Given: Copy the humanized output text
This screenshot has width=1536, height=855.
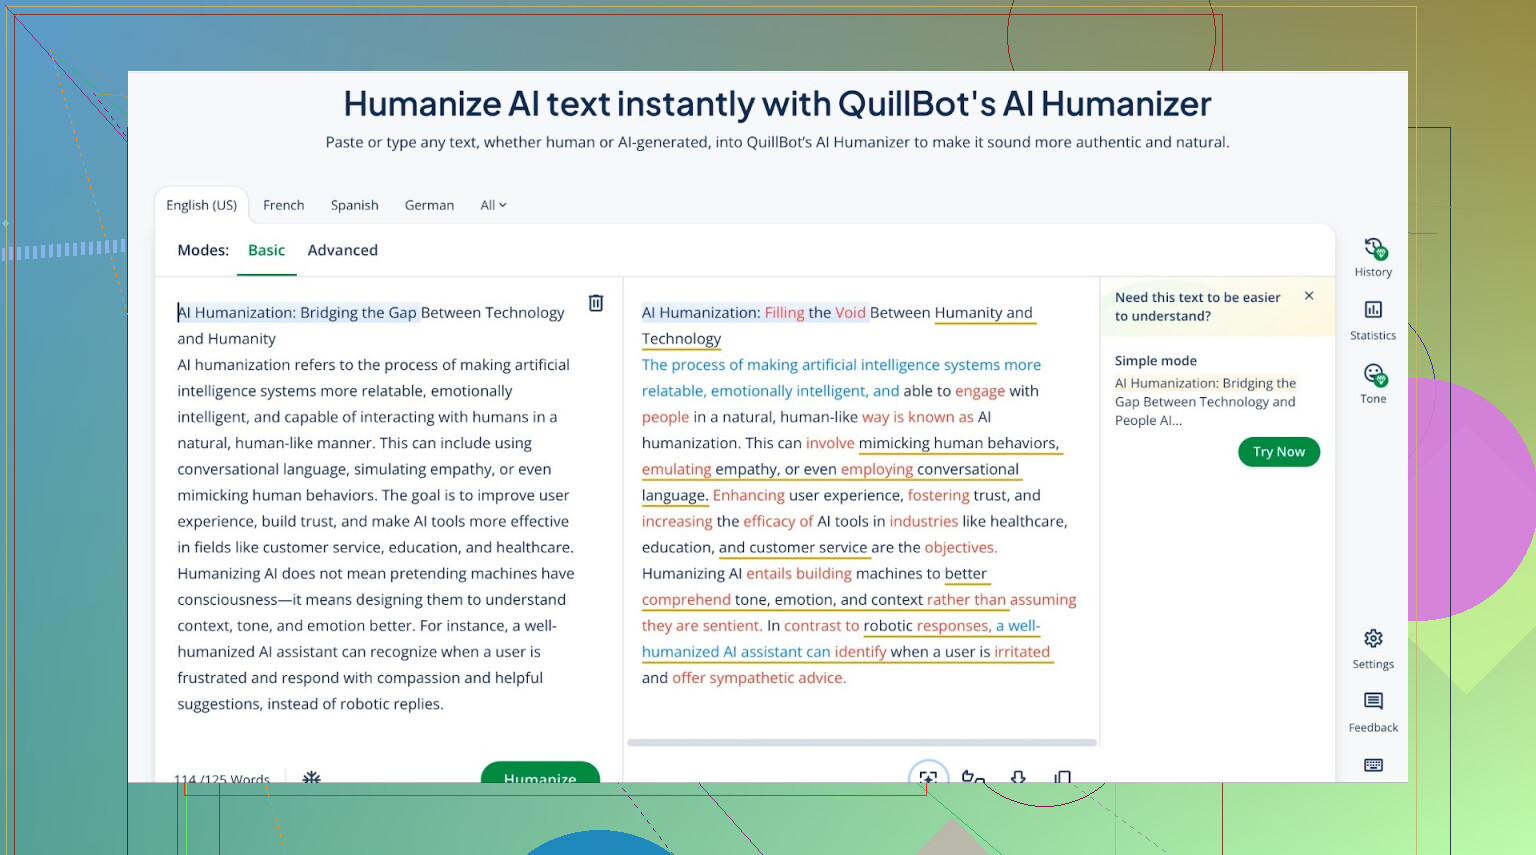Looking at the screenshot, I should pyautogui.click(x=1063, y=776).
